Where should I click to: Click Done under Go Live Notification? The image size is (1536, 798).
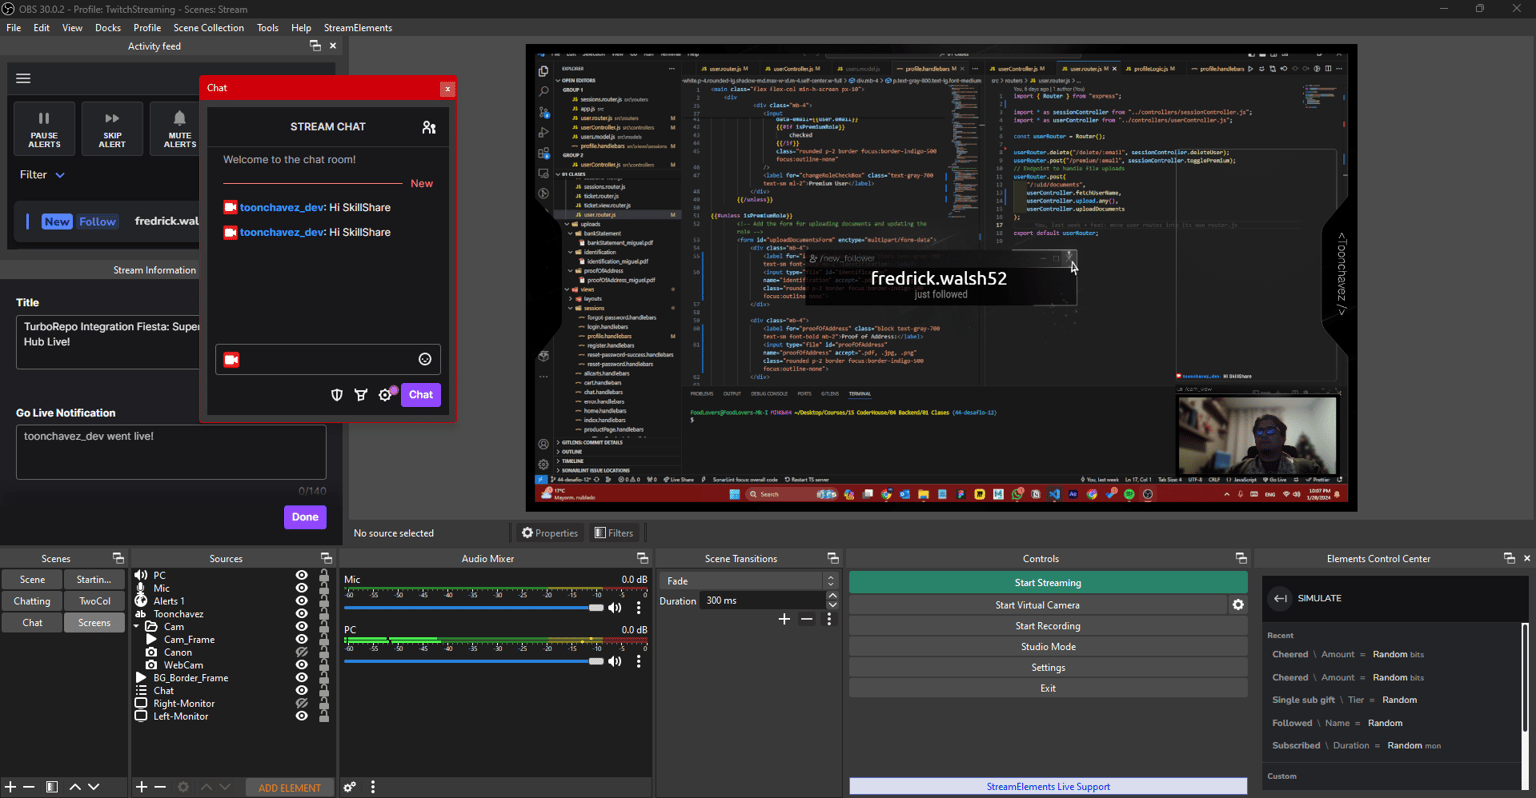click(x=305, y=517)
